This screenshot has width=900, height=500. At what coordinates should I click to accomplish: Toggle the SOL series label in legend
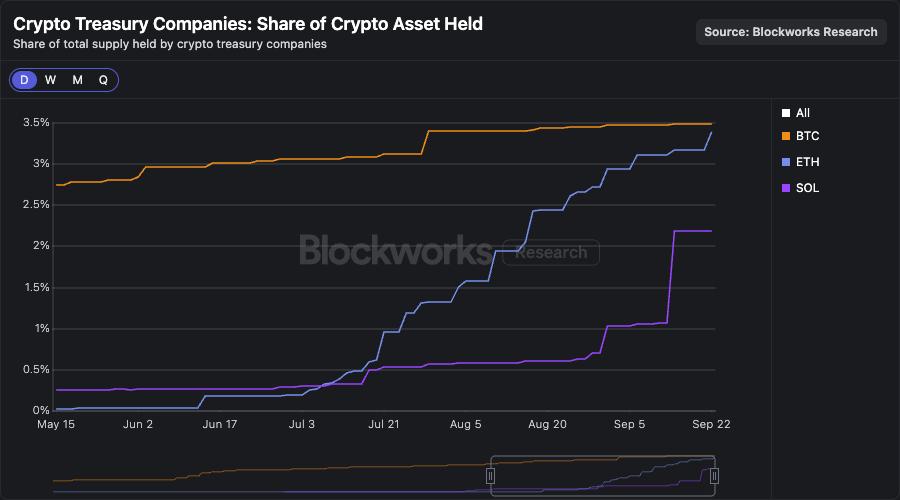point(808,188)
